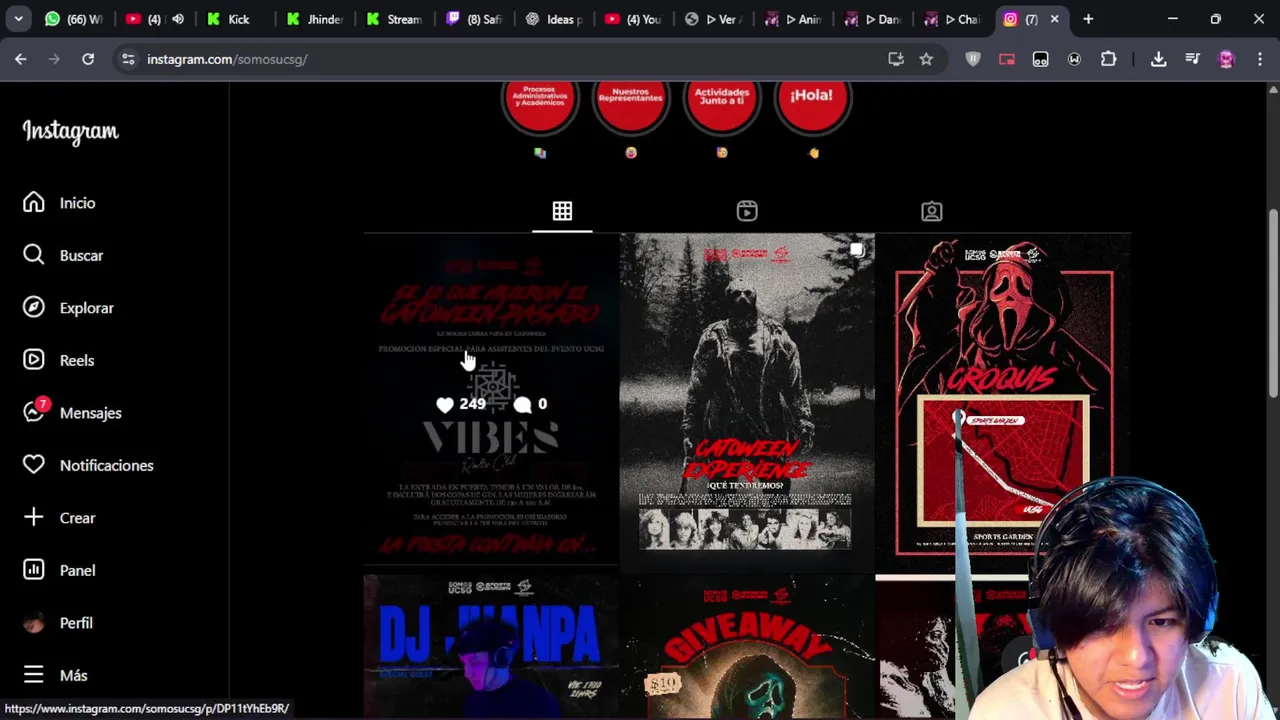Open the Chrome profile avatar
1280x720 pixels.
[1226, 59]
